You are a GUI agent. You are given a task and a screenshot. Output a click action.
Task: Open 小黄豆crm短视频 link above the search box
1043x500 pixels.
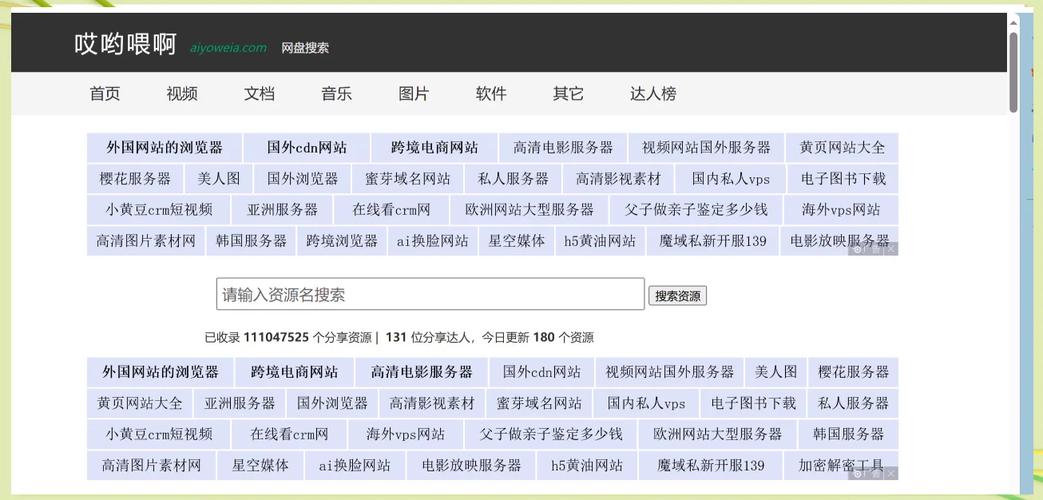coord(158,210)
